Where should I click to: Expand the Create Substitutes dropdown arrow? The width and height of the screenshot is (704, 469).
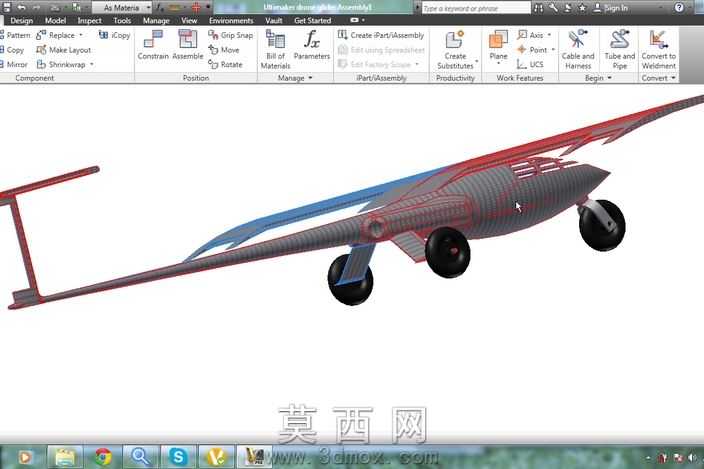tap(476, 61)
